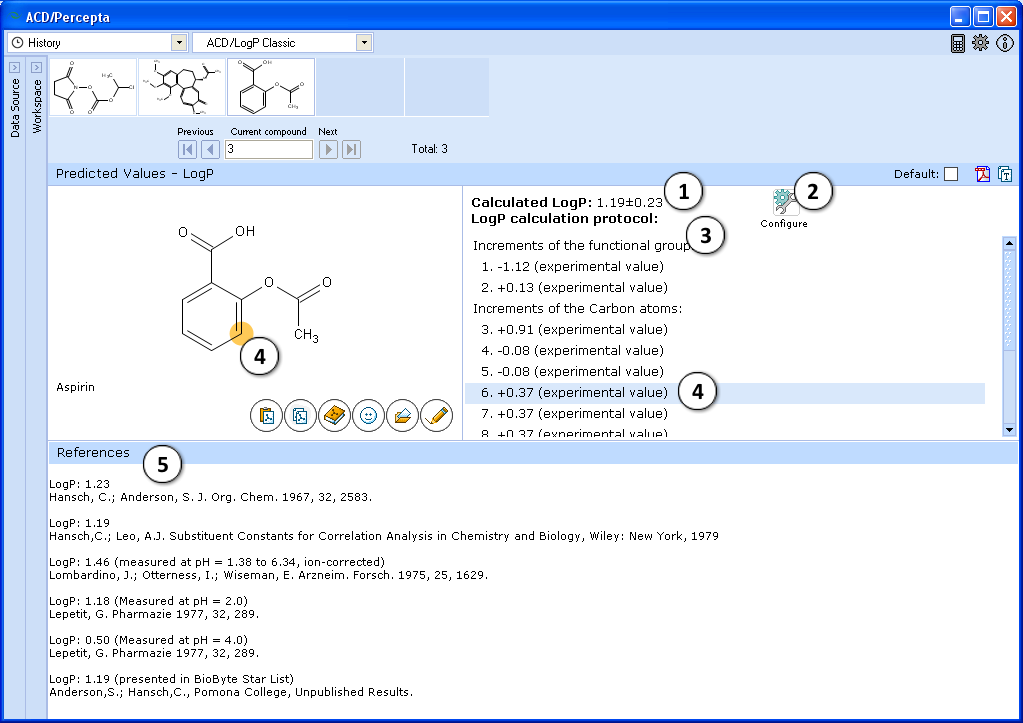Image resolution: width=1023 pixels, height=723 pixels.
Task: Toggle the Default checkbox
Action: [x=951, y=174]
